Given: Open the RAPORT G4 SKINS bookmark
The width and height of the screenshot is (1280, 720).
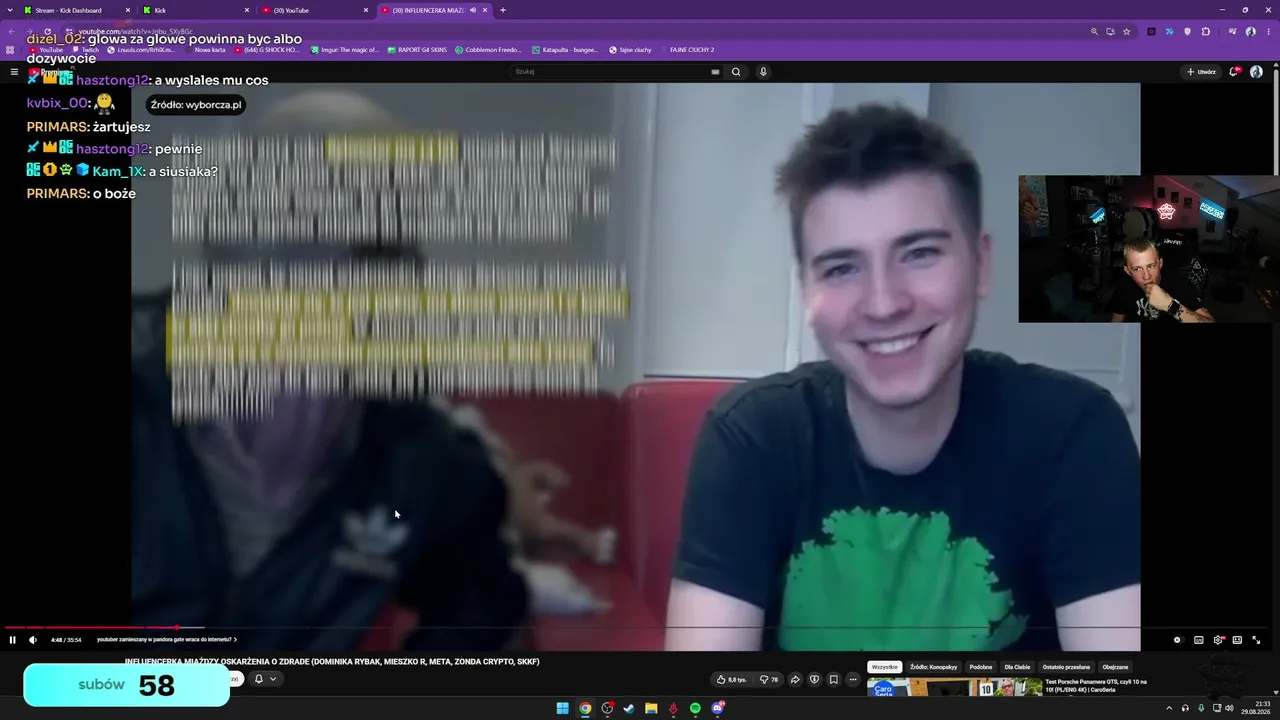Looking at the screenshot, I should 417,50.
